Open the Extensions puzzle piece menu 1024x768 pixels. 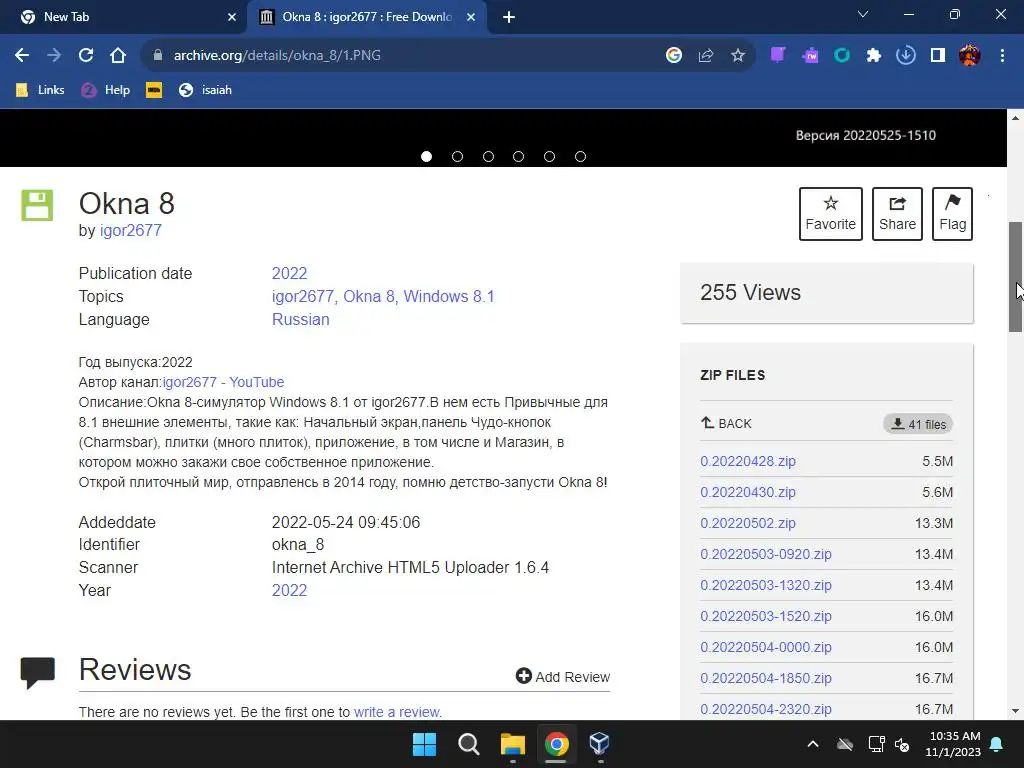coord(874,56)
